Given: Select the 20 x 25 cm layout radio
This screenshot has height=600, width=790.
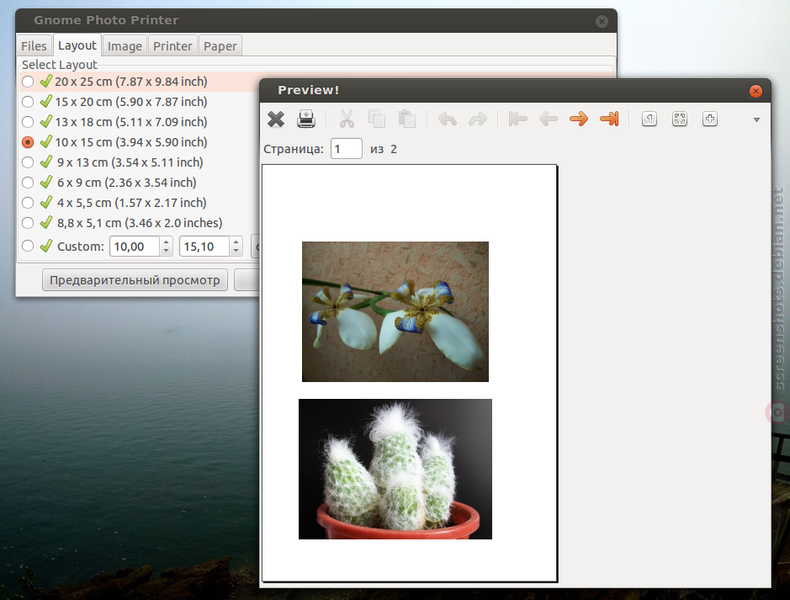Looking at the screenshot, I should pos(28,82).
